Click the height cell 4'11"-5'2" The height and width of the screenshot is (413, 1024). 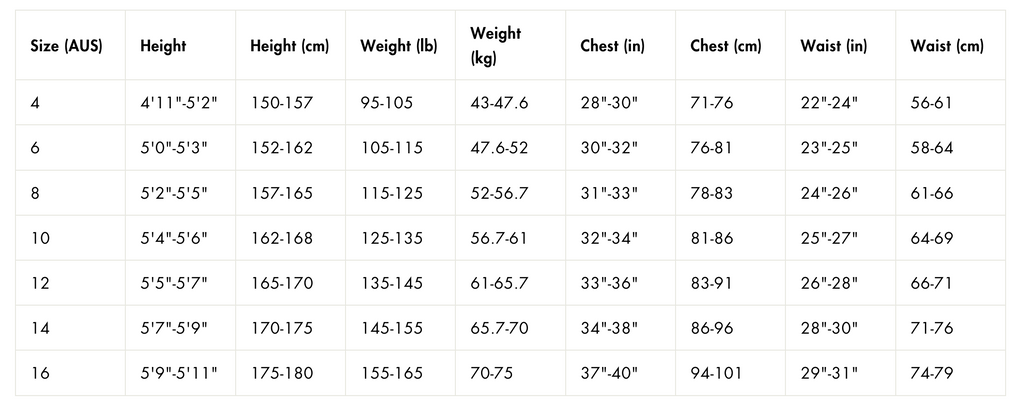pos(176,102)
